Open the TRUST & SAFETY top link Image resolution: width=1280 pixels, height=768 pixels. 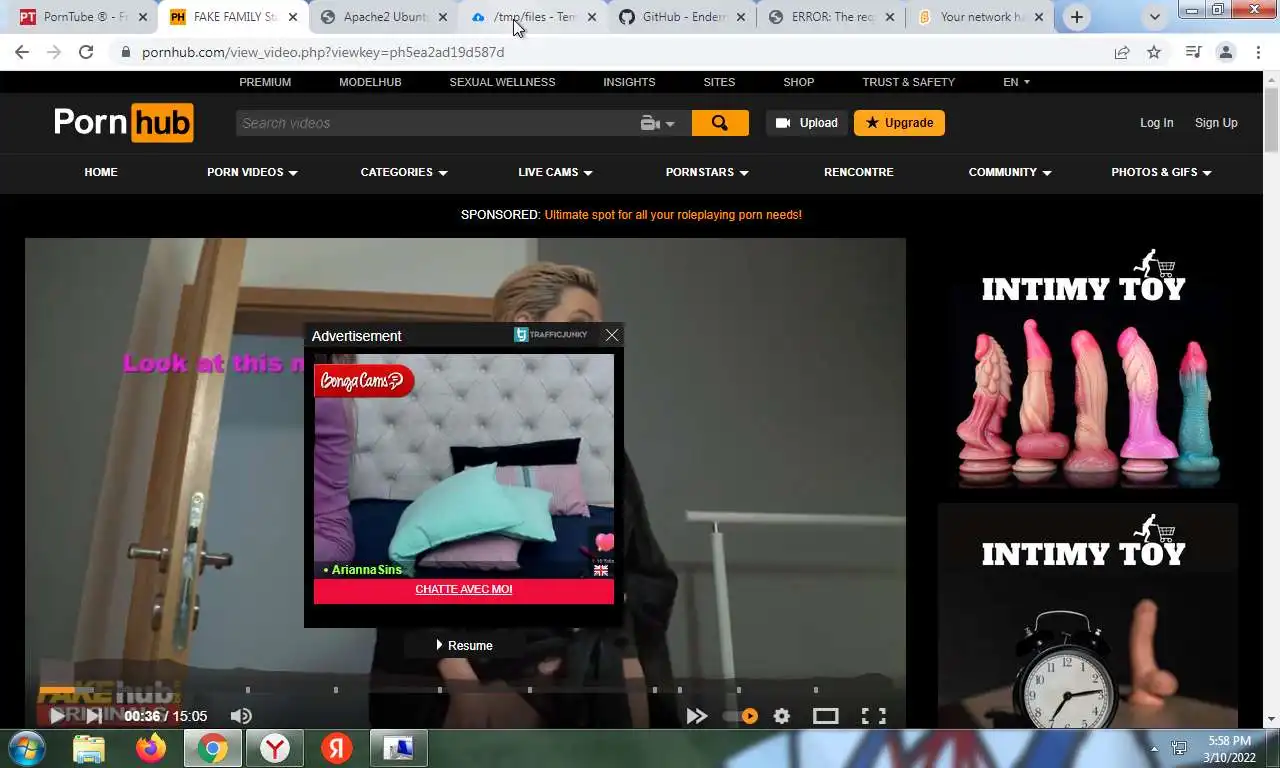coord(909,82)
